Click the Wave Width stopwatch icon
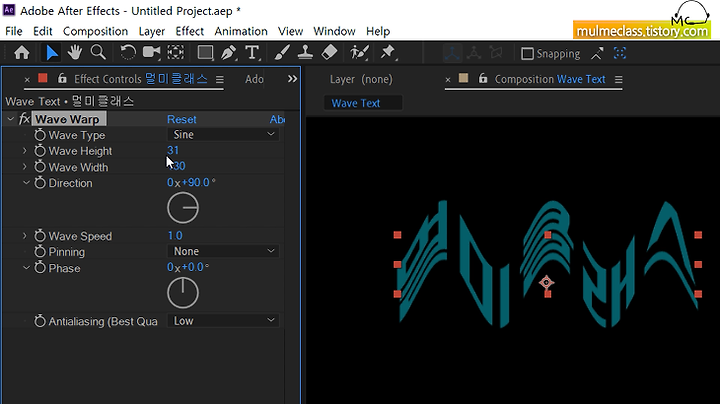Image resolution: width=720 pixels, height=404 pixels. tap(40, 167)
